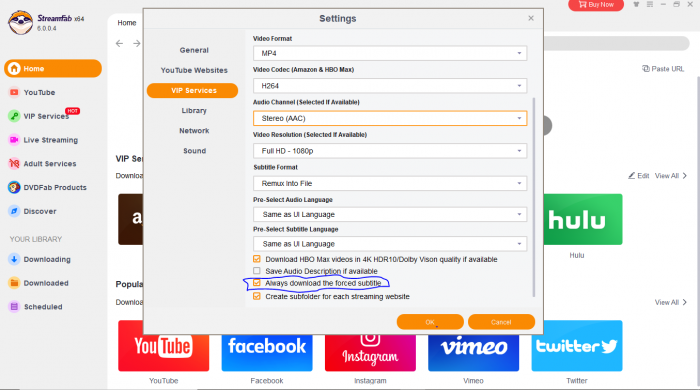Click the shirt skin icon in title bar

pos(636,4)
